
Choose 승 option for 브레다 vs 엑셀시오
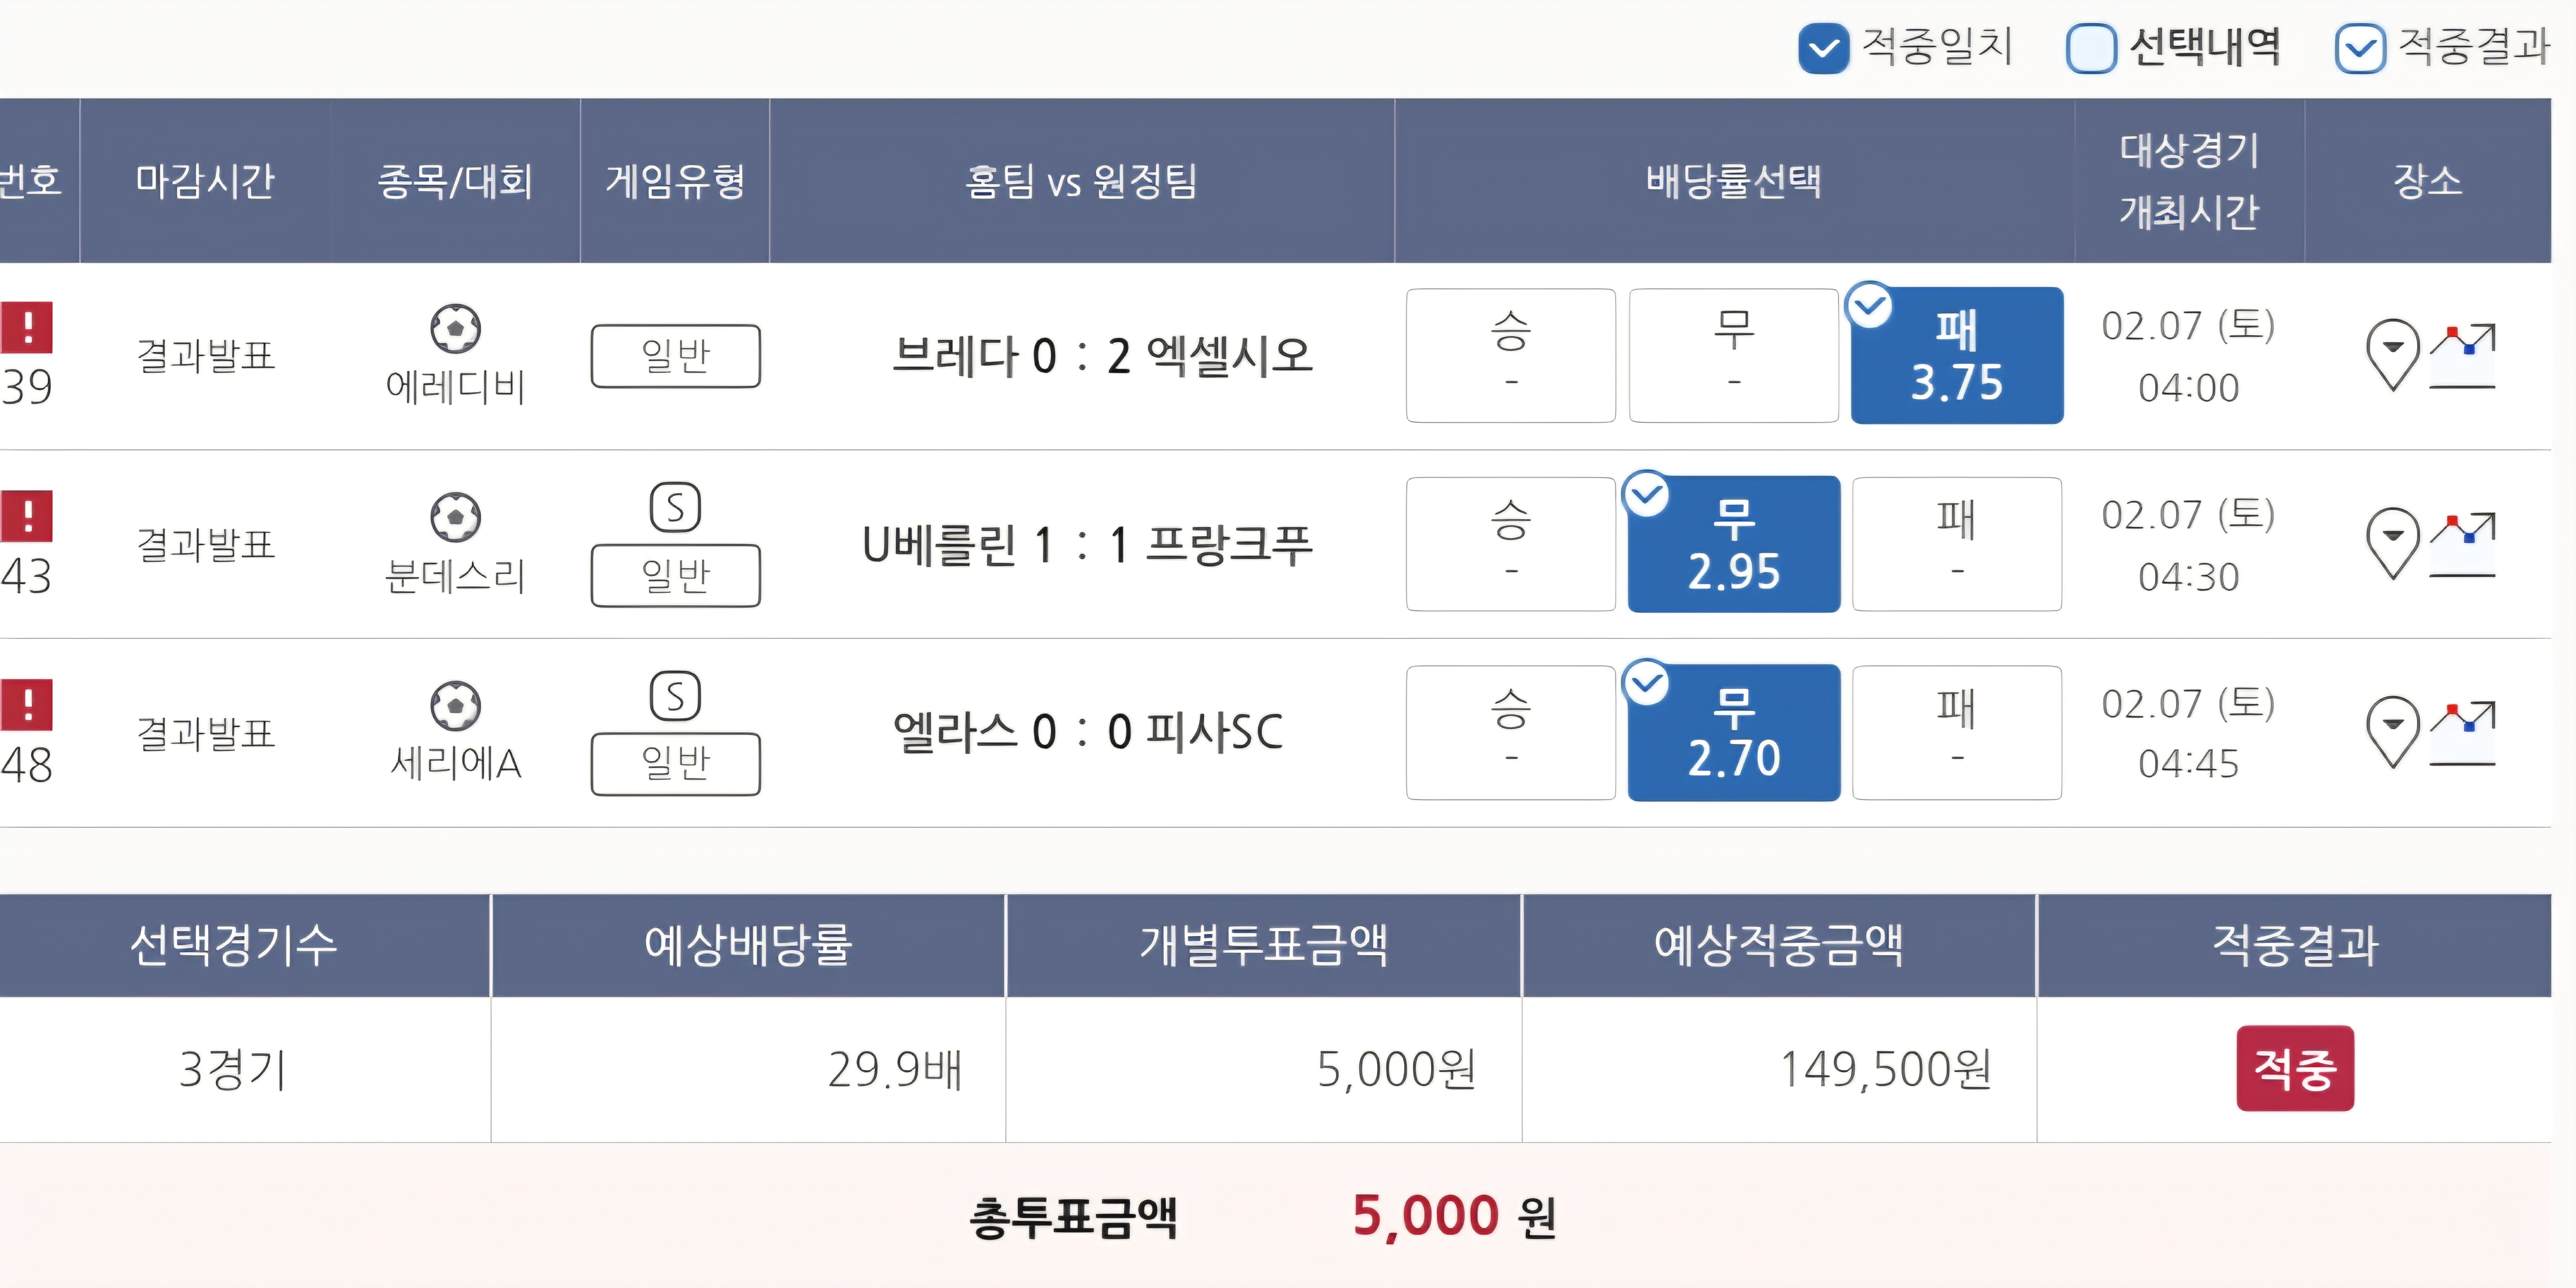(1510, 356)
